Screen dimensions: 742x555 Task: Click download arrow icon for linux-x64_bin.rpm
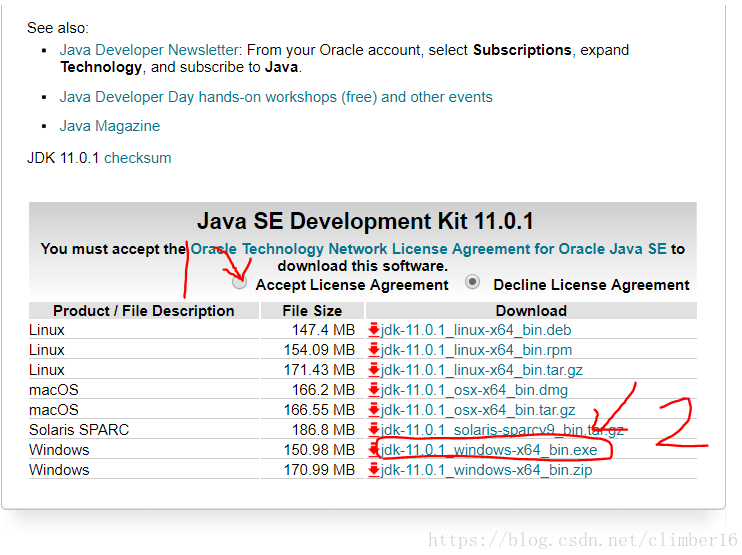[x=374, y=350]
